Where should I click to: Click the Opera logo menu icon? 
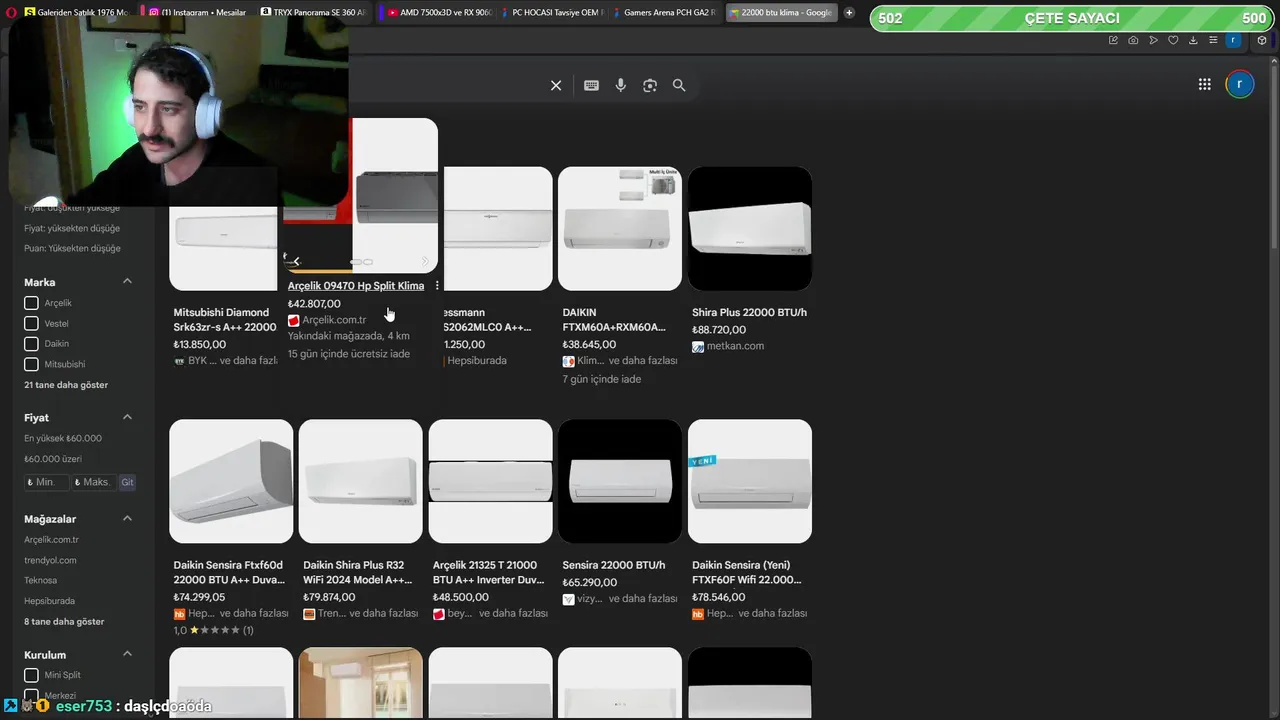click(x=9, y=13)
